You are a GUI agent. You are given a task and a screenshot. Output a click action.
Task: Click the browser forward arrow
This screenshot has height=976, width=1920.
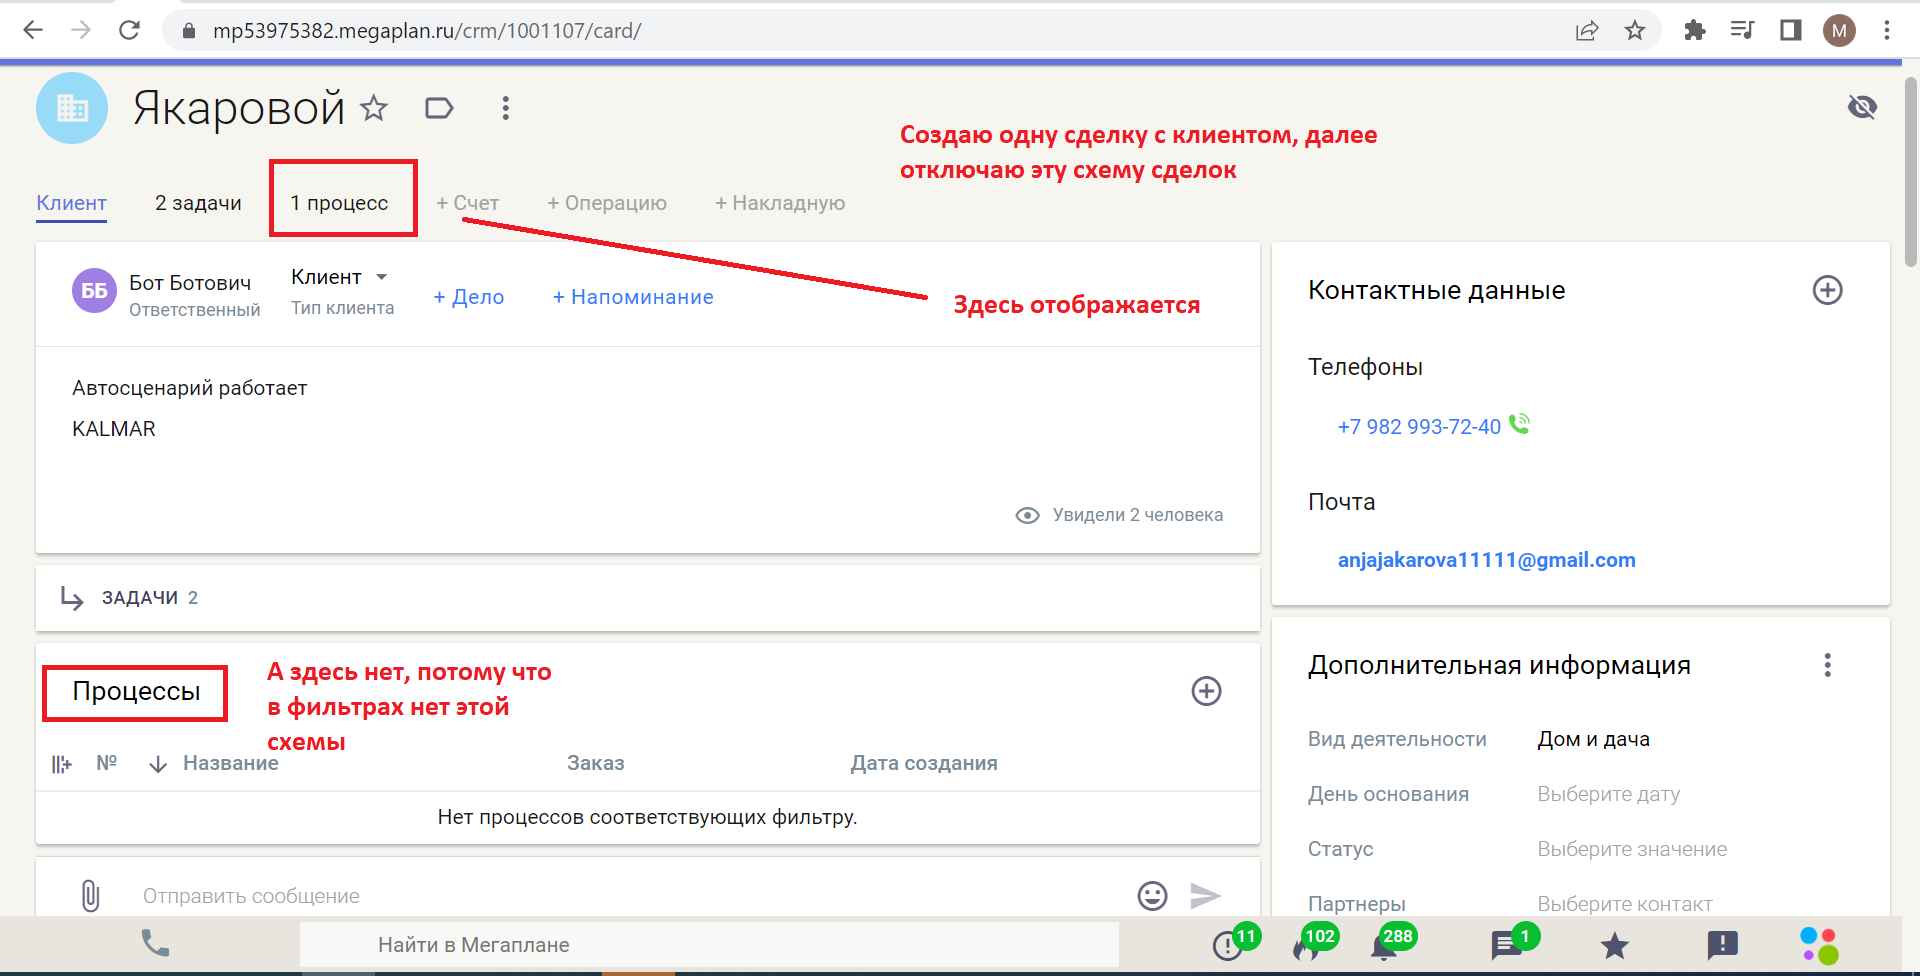click(x=81, y=30)
